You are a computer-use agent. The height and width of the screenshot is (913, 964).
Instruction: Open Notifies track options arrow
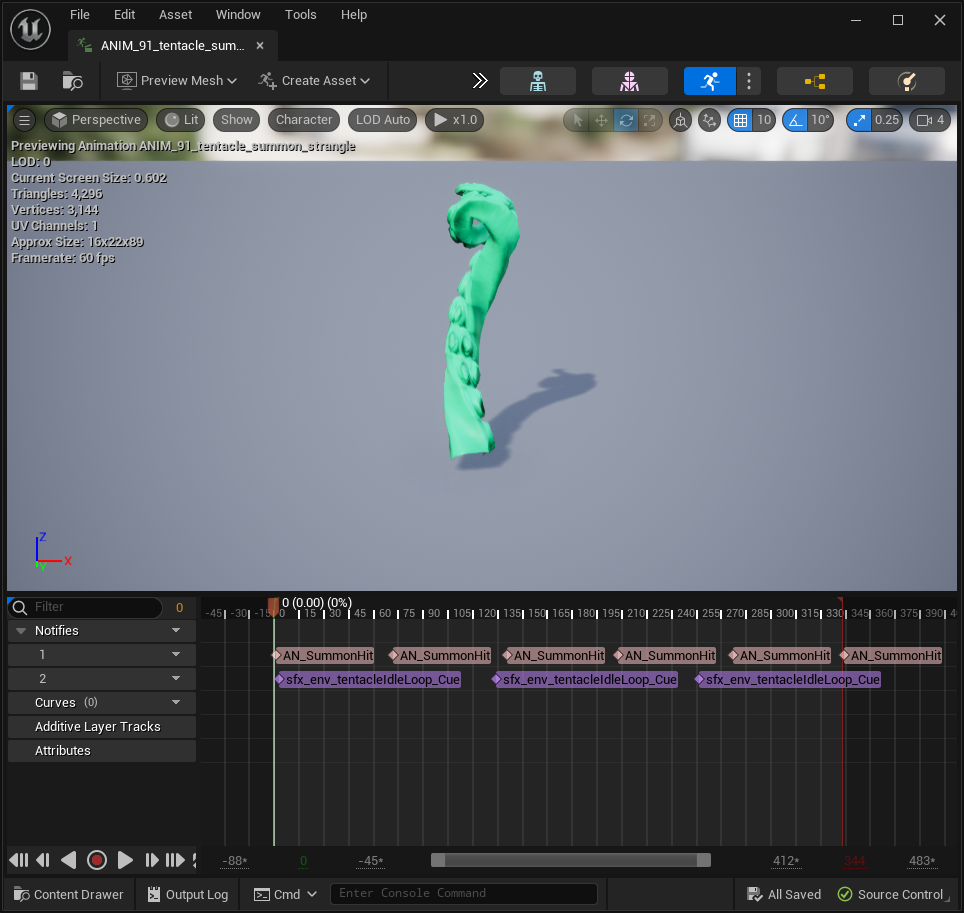point(176,631)
